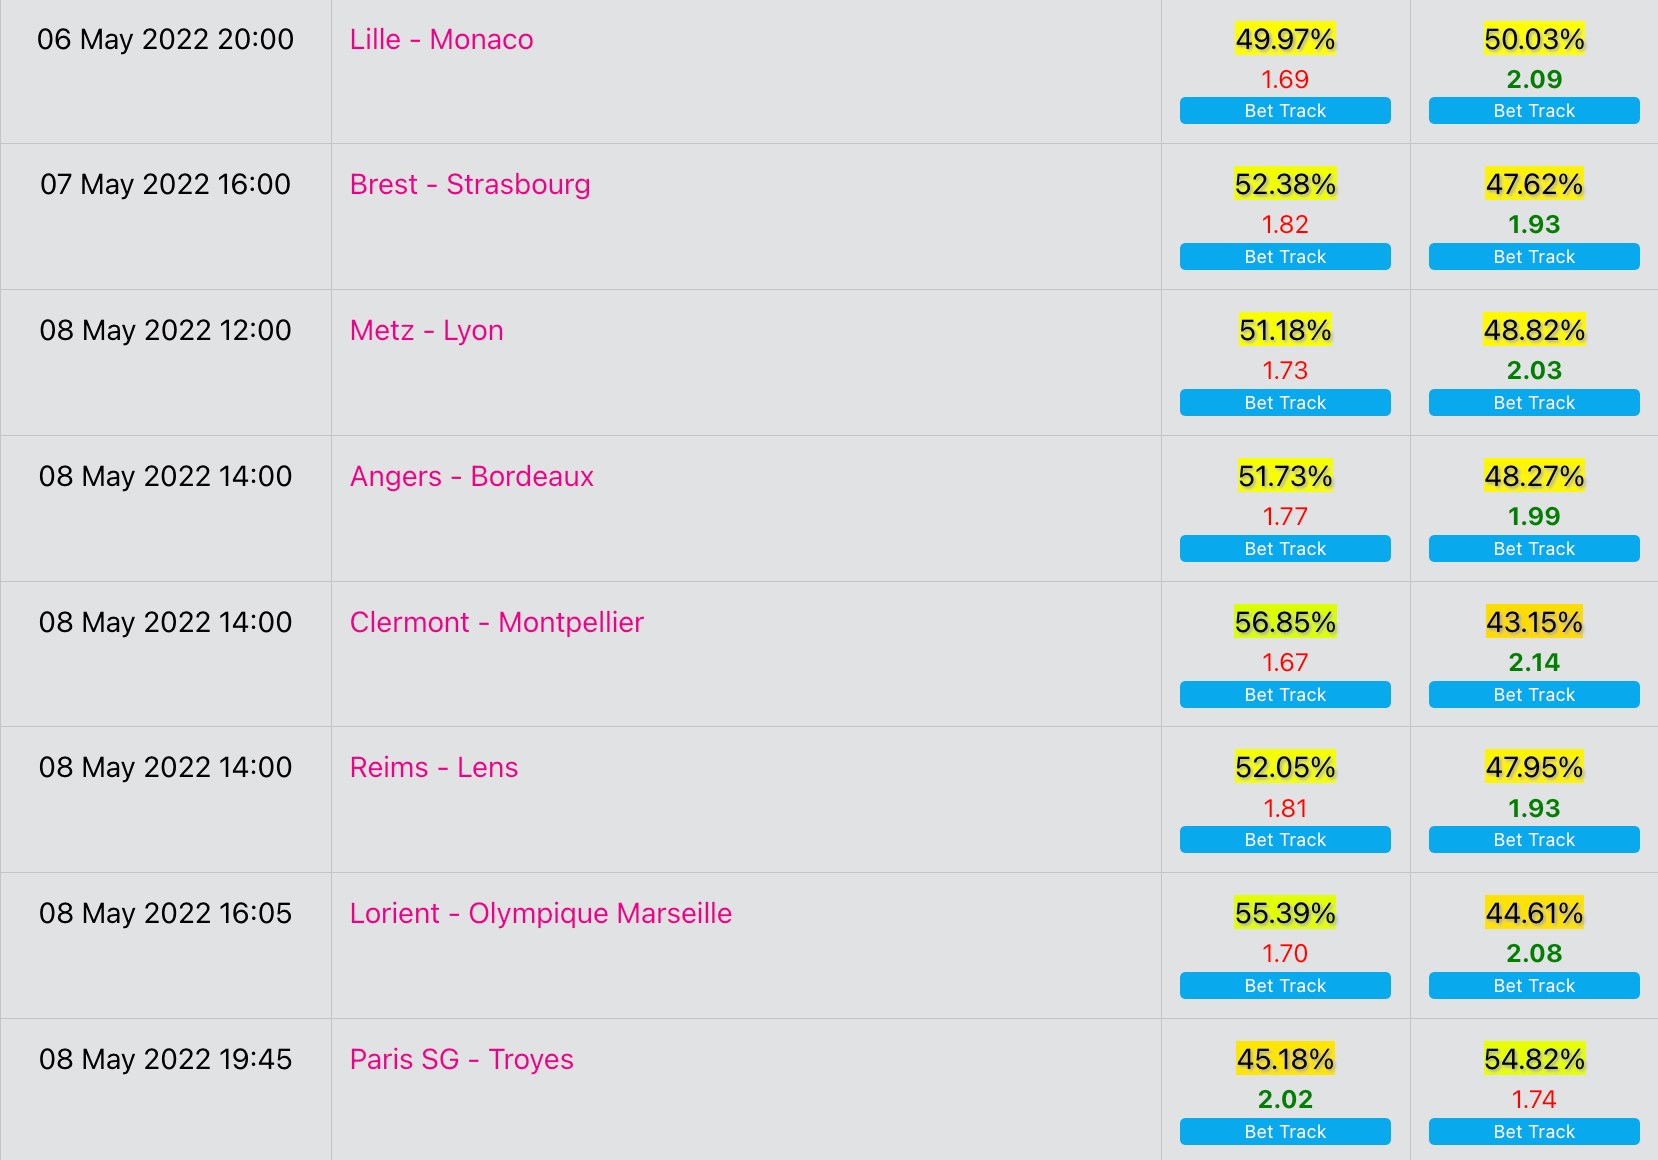This screenshot has width=1658, height=1160.
Task: Select the 56.85% highlighted probability
Action: click(1285, 622)
